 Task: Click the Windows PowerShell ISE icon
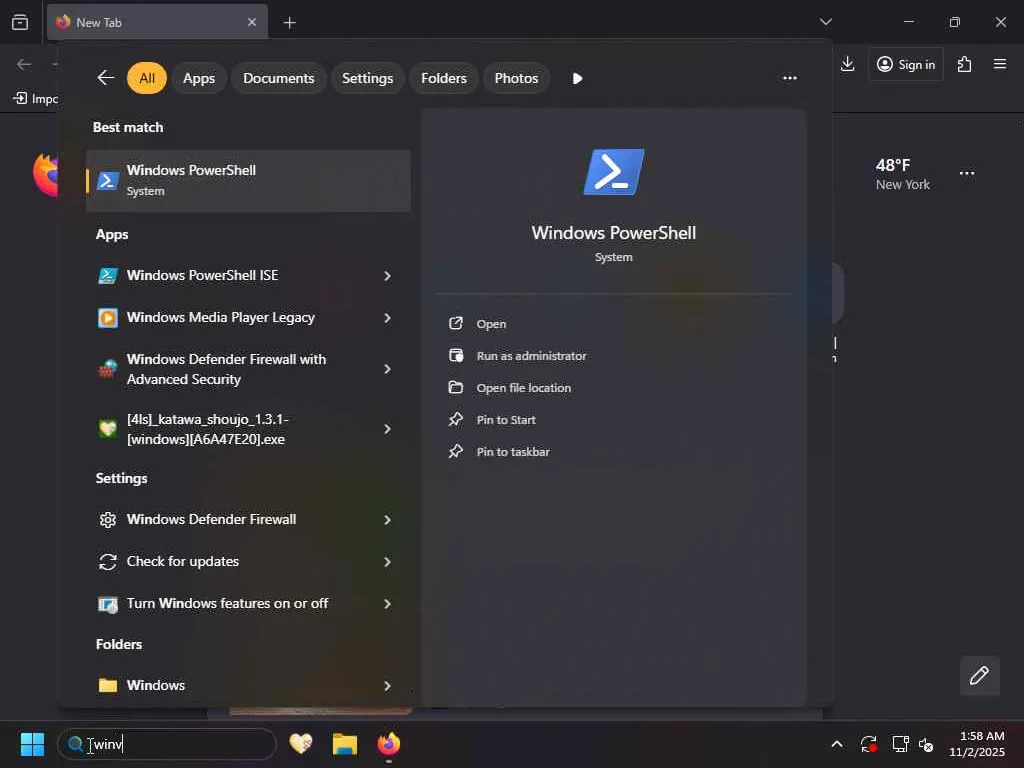click(x=108, y=276)
